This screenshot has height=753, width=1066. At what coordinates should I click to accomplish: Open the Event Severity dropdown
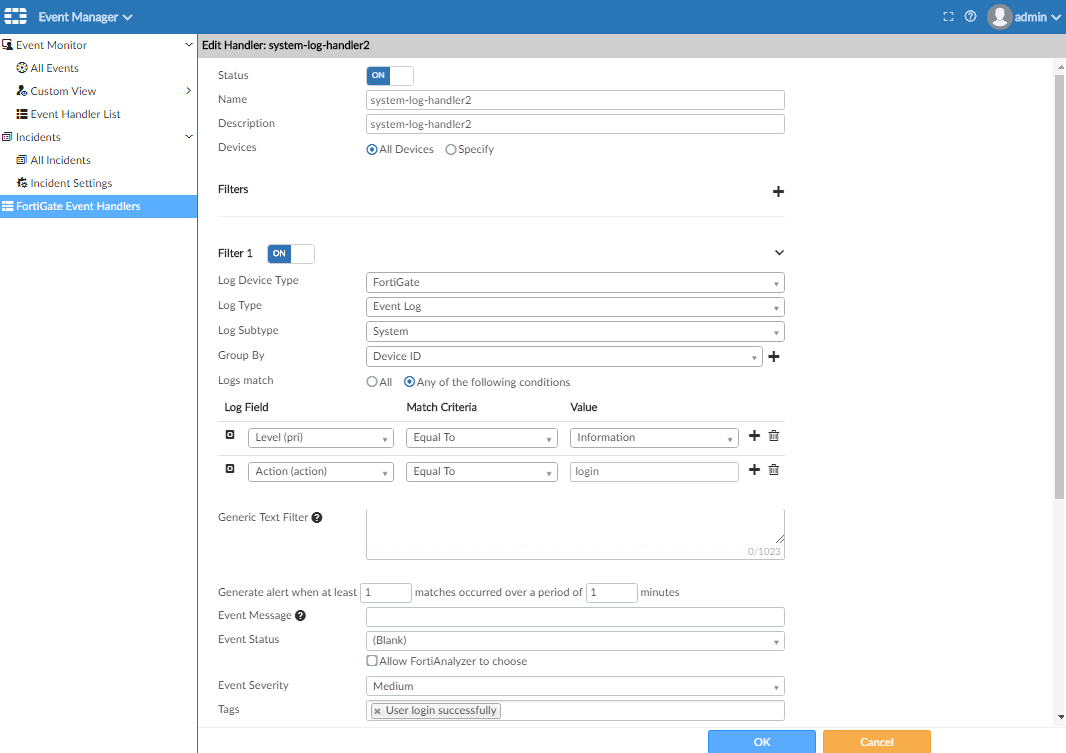[575, 686]
